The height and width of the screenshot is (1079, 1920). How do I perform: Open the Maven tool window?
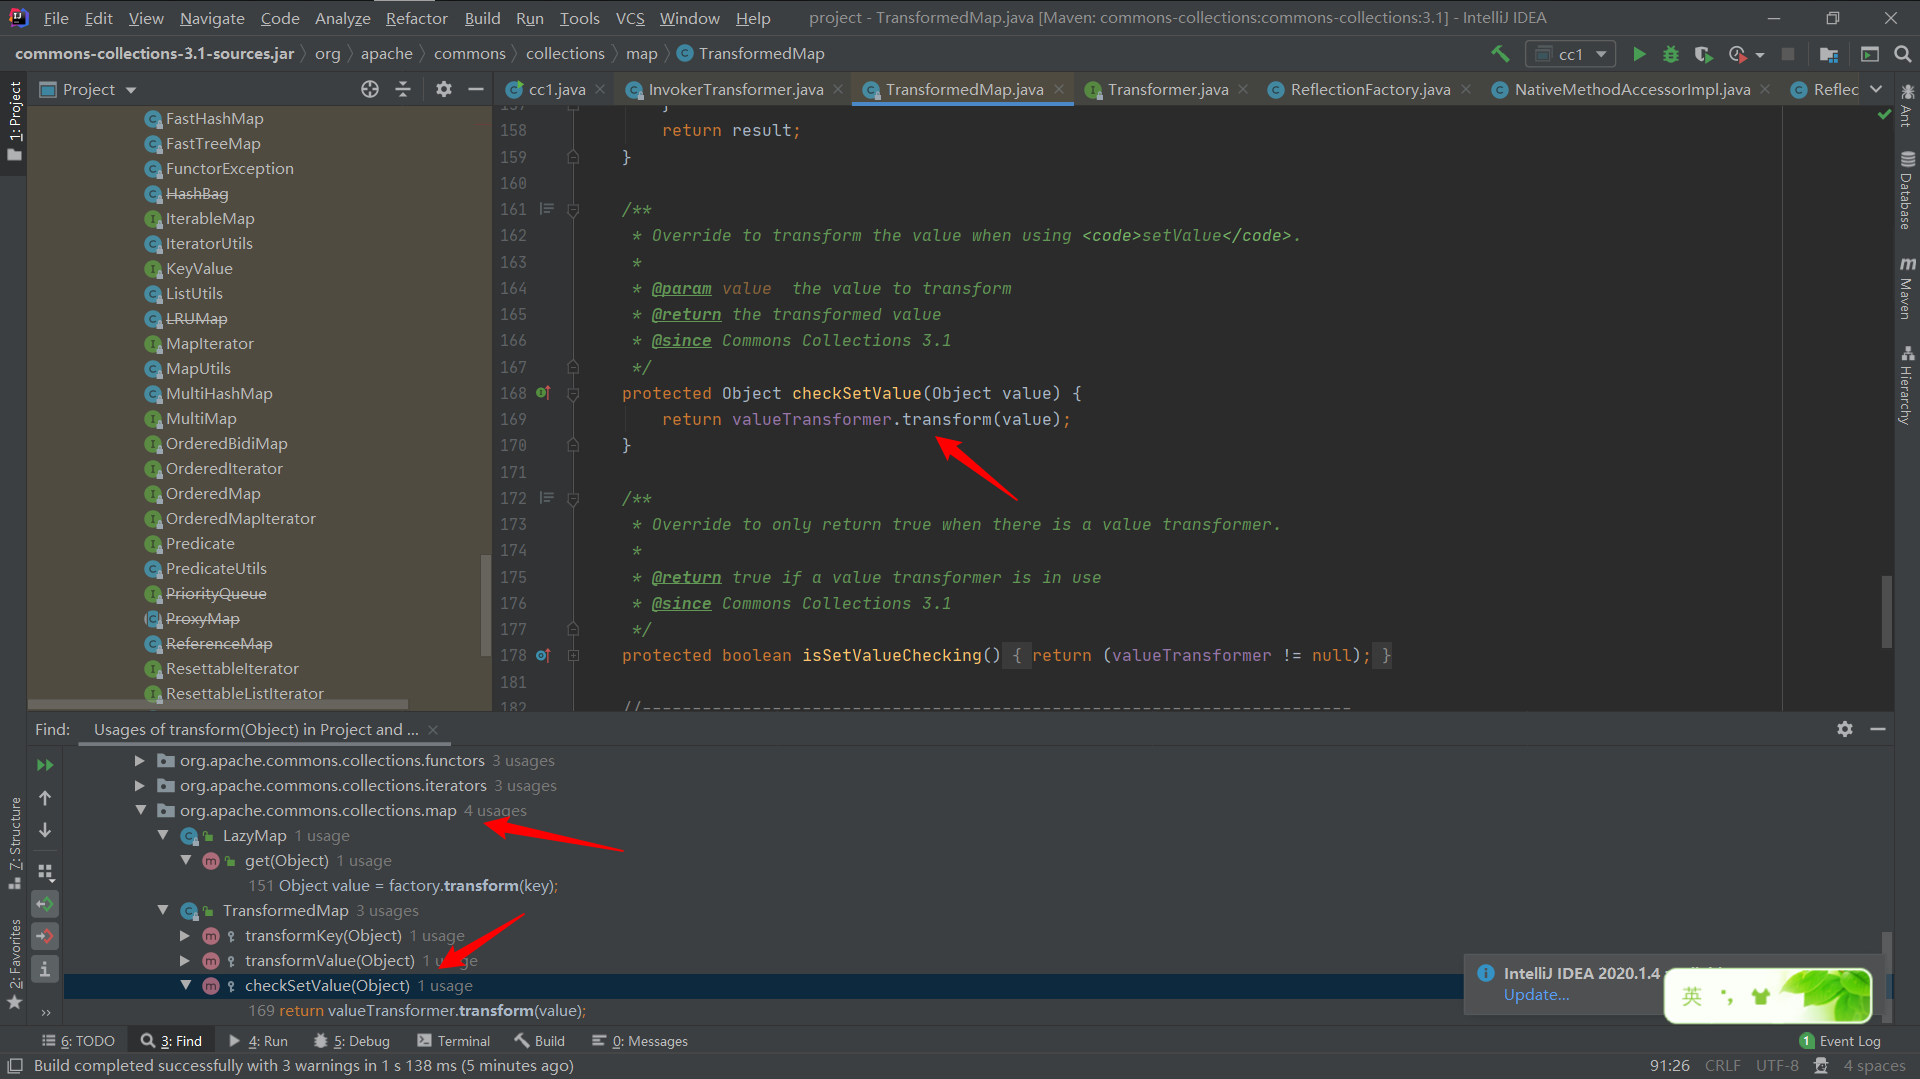1907,288
